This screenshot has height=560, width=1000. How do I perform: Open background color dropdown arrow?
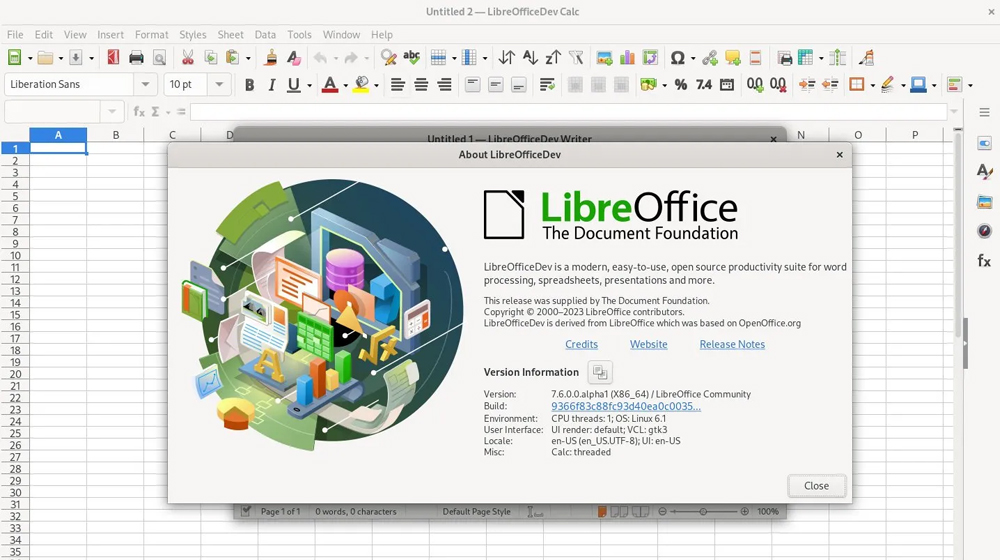[376, 85]
